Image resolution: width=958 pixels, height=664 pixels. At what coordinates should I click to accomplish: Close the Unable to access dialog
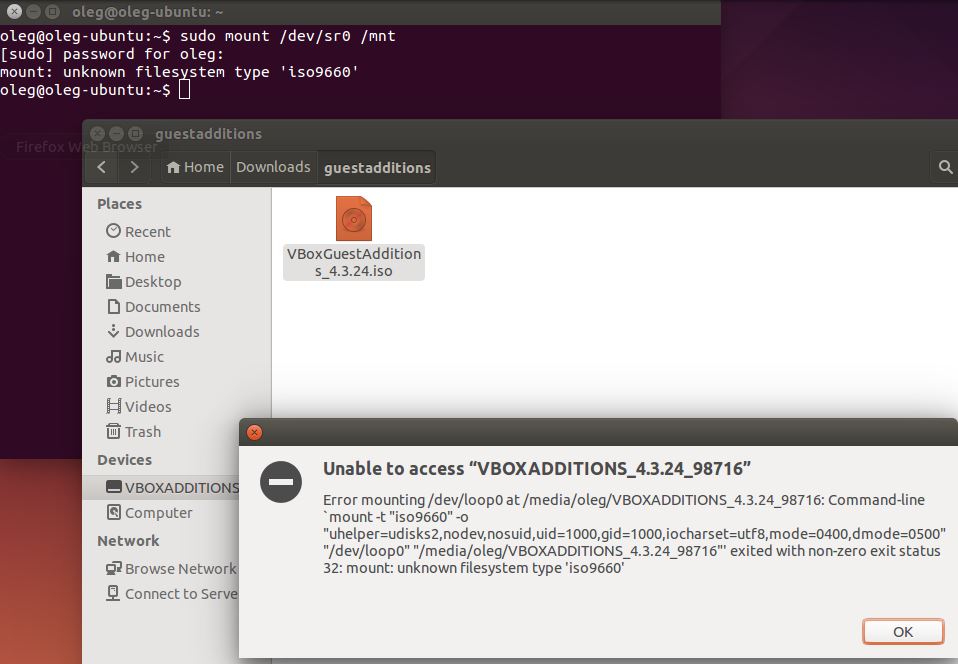(254, 432)
